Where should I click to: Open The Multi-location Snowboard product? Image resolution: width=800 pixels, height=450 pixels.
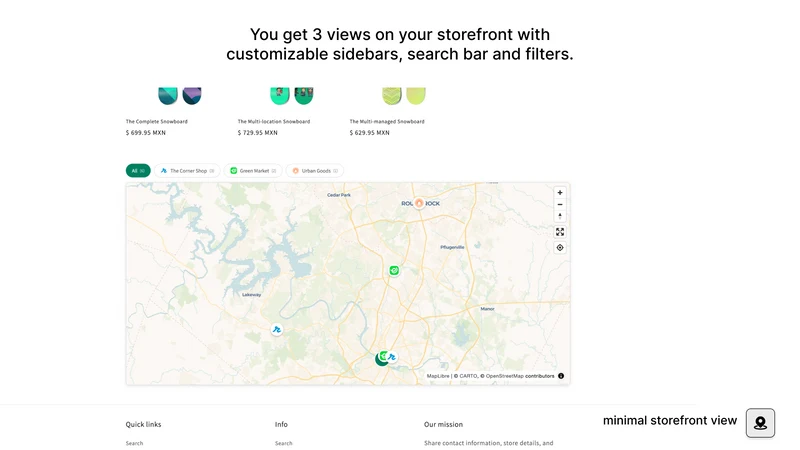274,121
